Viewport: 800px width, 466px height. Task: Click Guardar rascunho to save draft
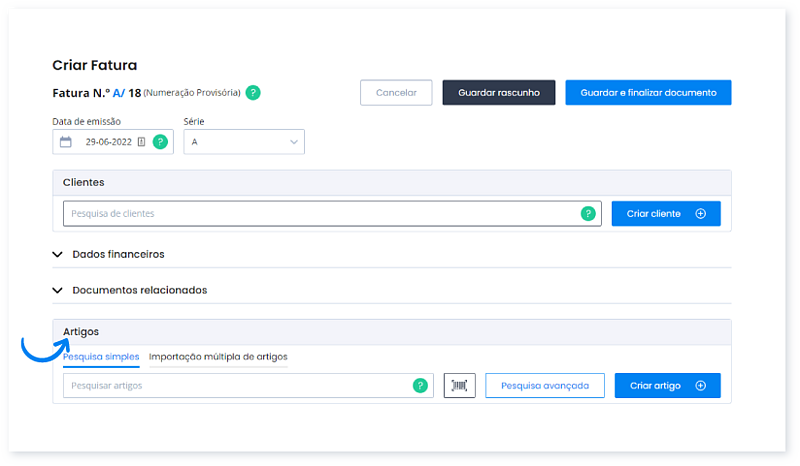pos(498,93)
